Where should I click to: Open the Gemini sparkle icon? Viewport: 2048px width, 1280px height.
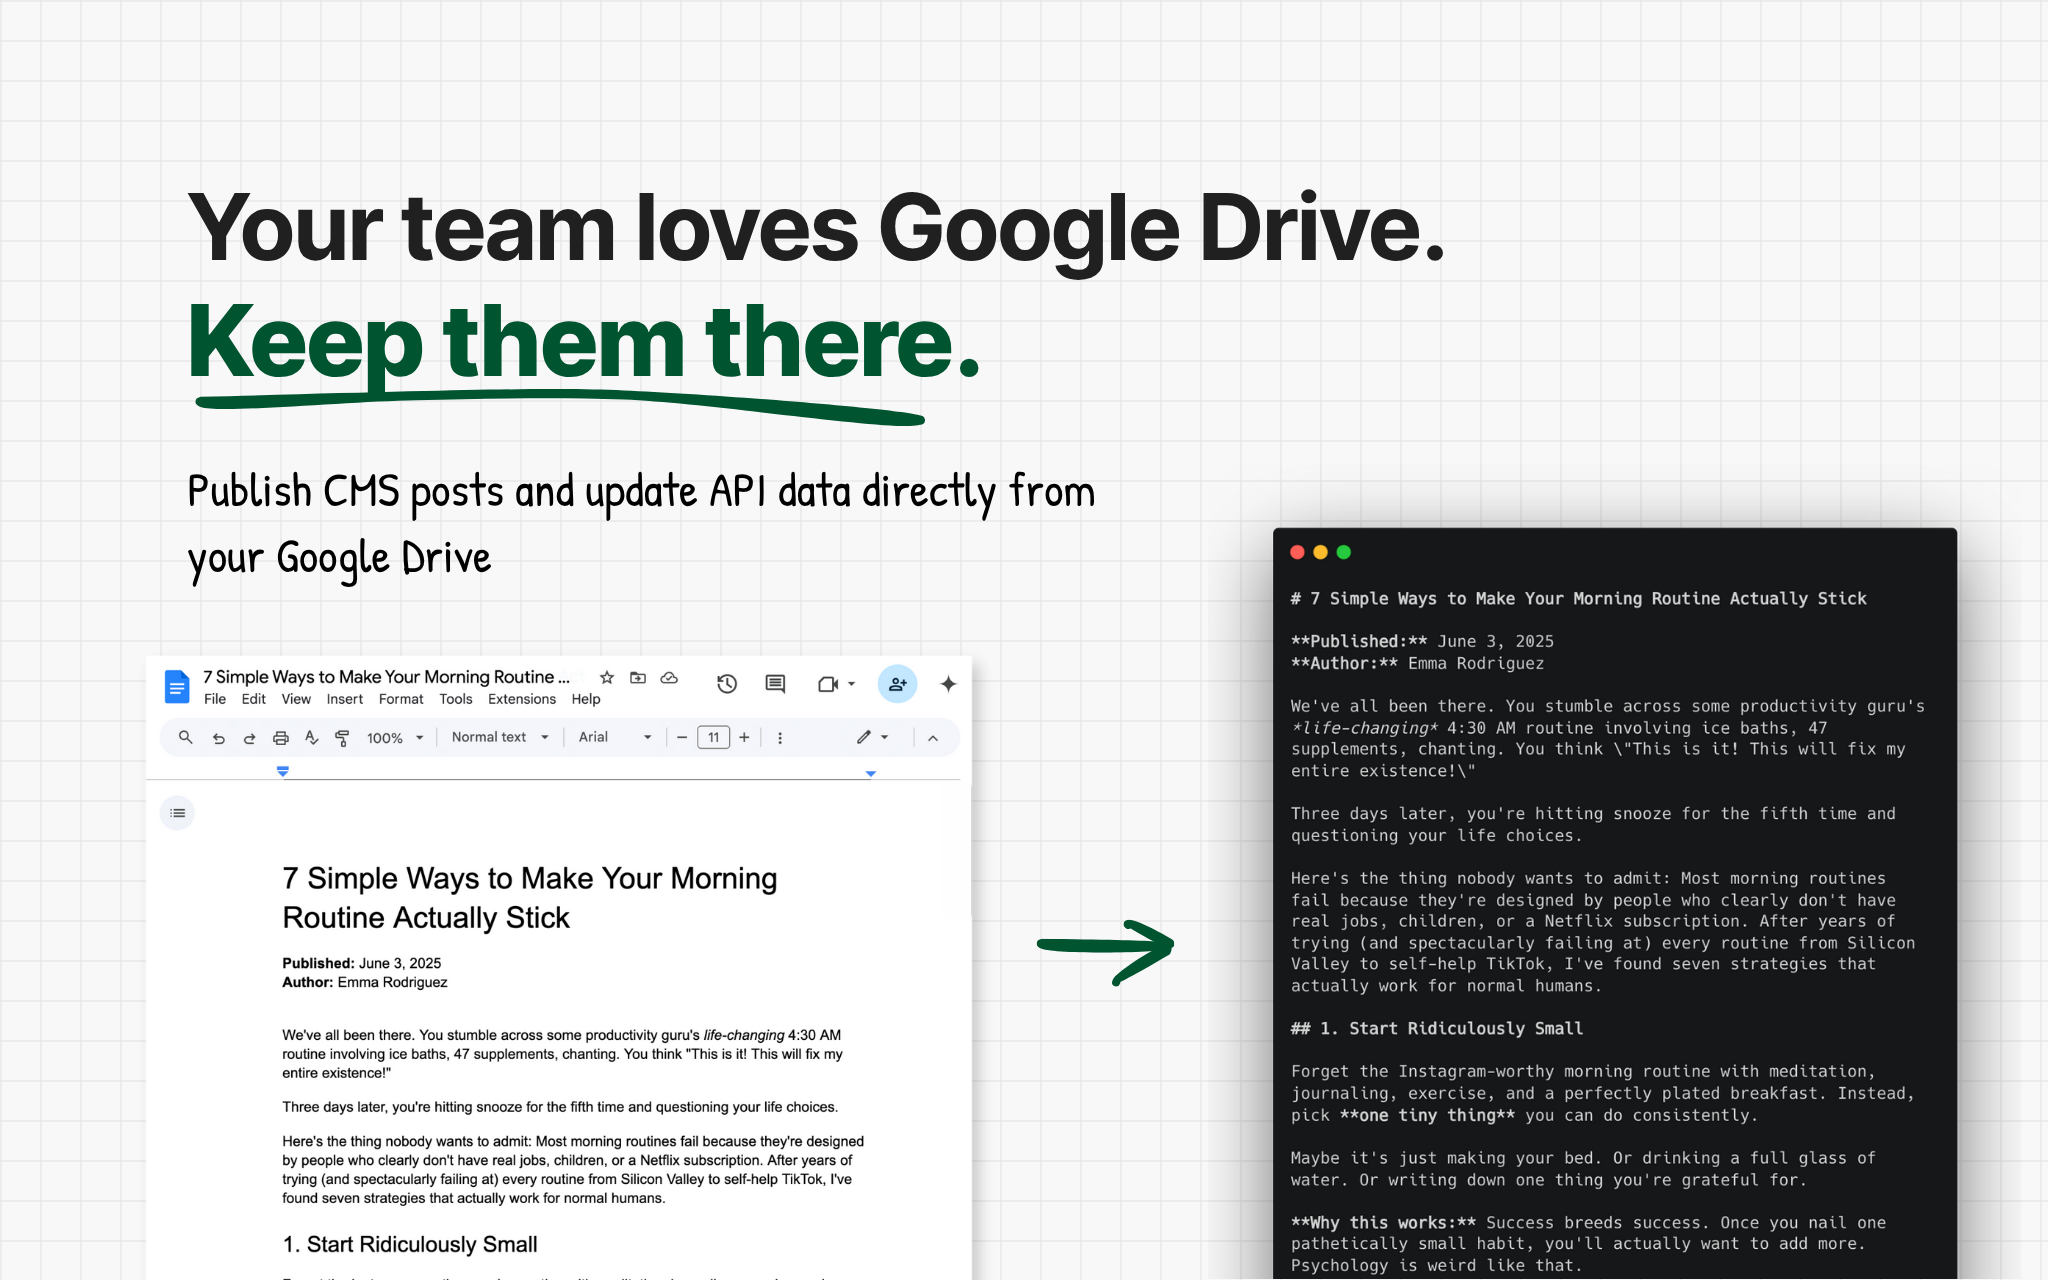point(948,684)
